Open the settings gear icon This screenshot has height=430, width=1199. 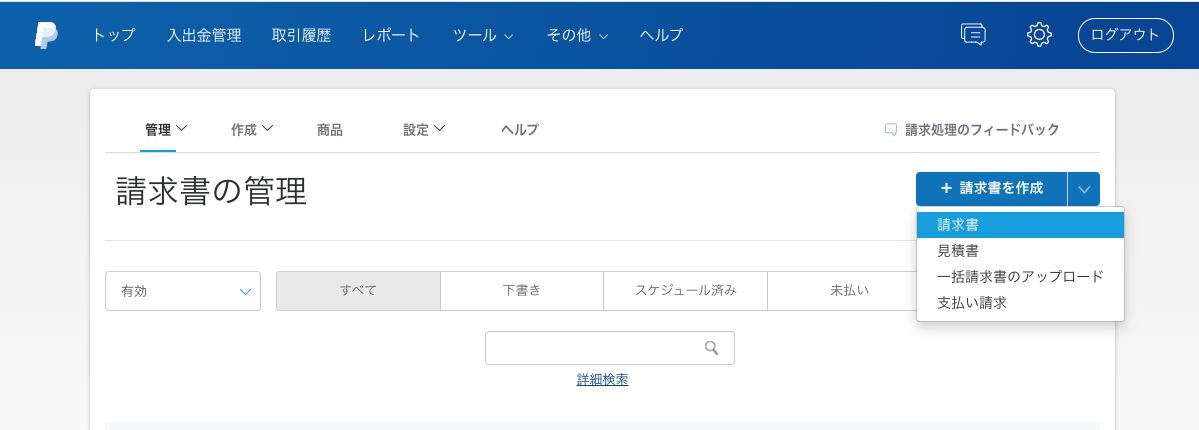[1039, 35]
